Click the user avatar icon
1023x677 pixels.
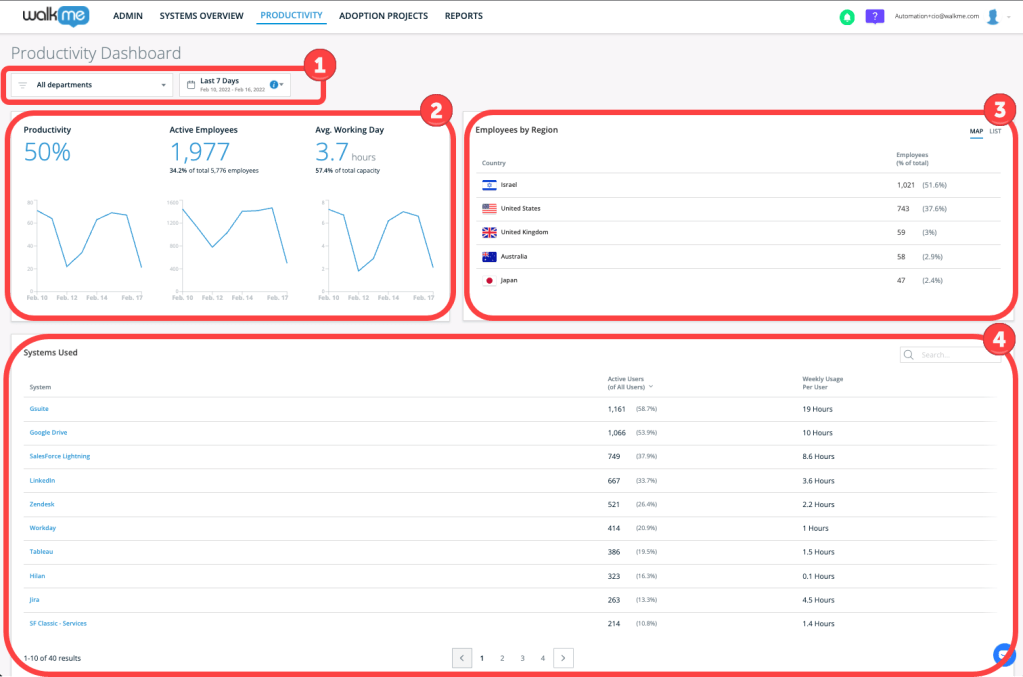coord(992,17)
